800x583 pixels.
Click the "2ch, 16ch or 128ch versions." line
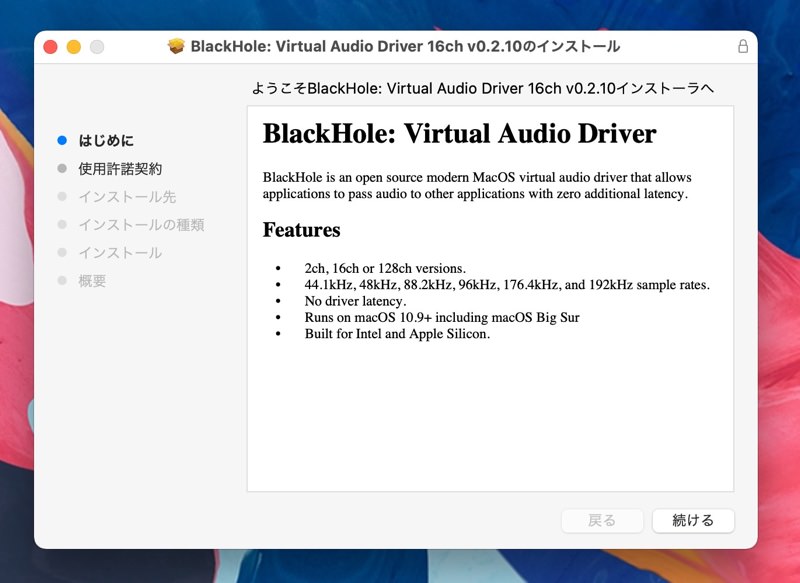coord(385,268)
